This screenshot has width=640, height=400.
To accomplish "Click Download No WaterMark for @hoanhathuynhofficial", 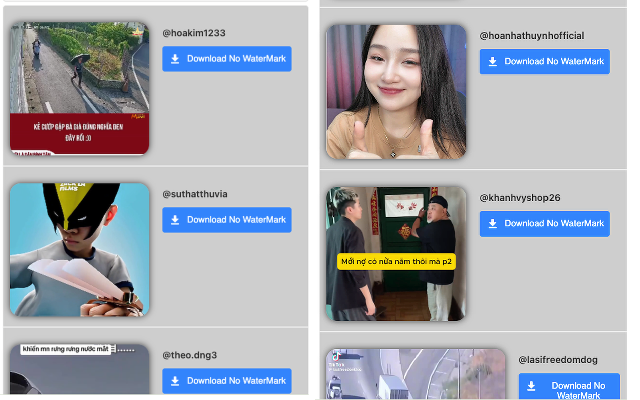I will [x=544, y=62].
